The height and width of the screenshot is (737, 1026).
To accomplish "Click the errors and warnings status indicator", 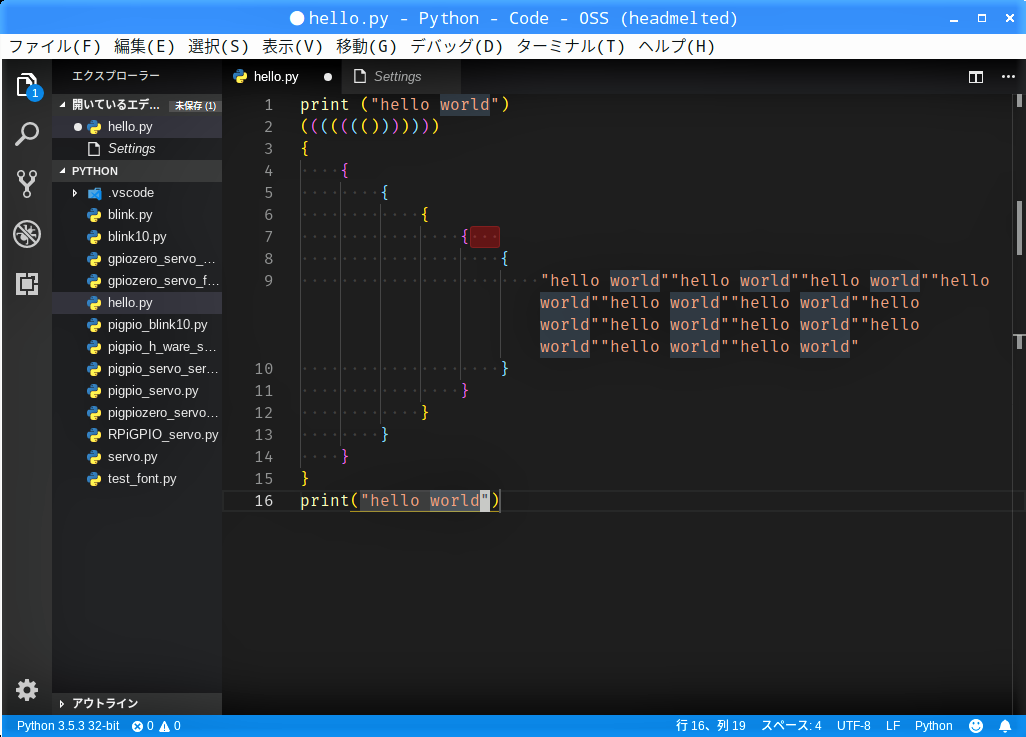I will point(156,726).
